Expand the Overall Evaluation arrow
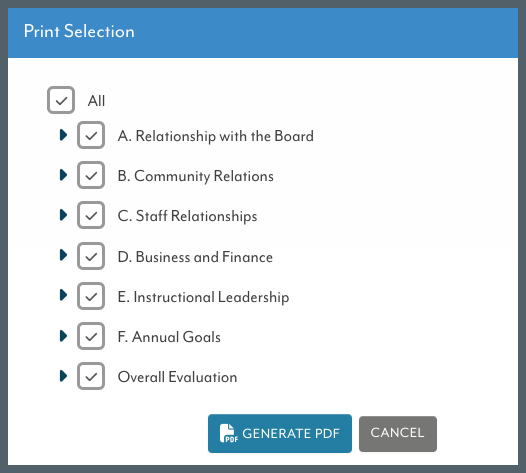526x473 pixels. [x=63, y=376]
